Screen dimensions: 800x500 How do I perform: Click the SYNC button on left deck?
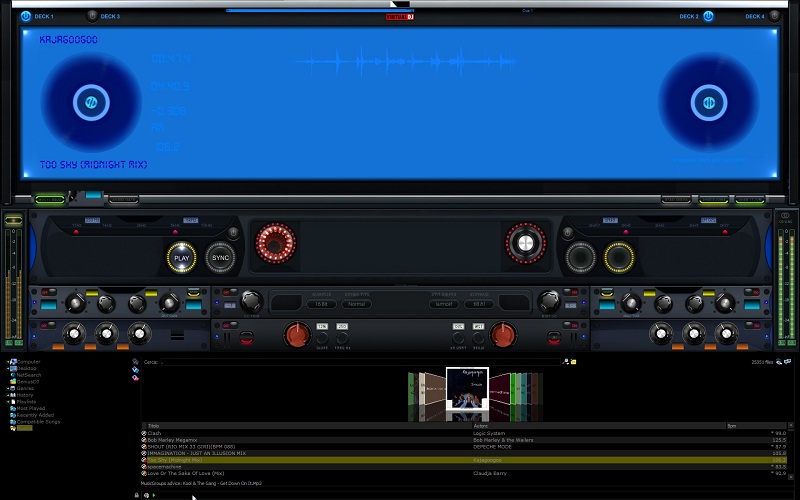coord(220,258)
